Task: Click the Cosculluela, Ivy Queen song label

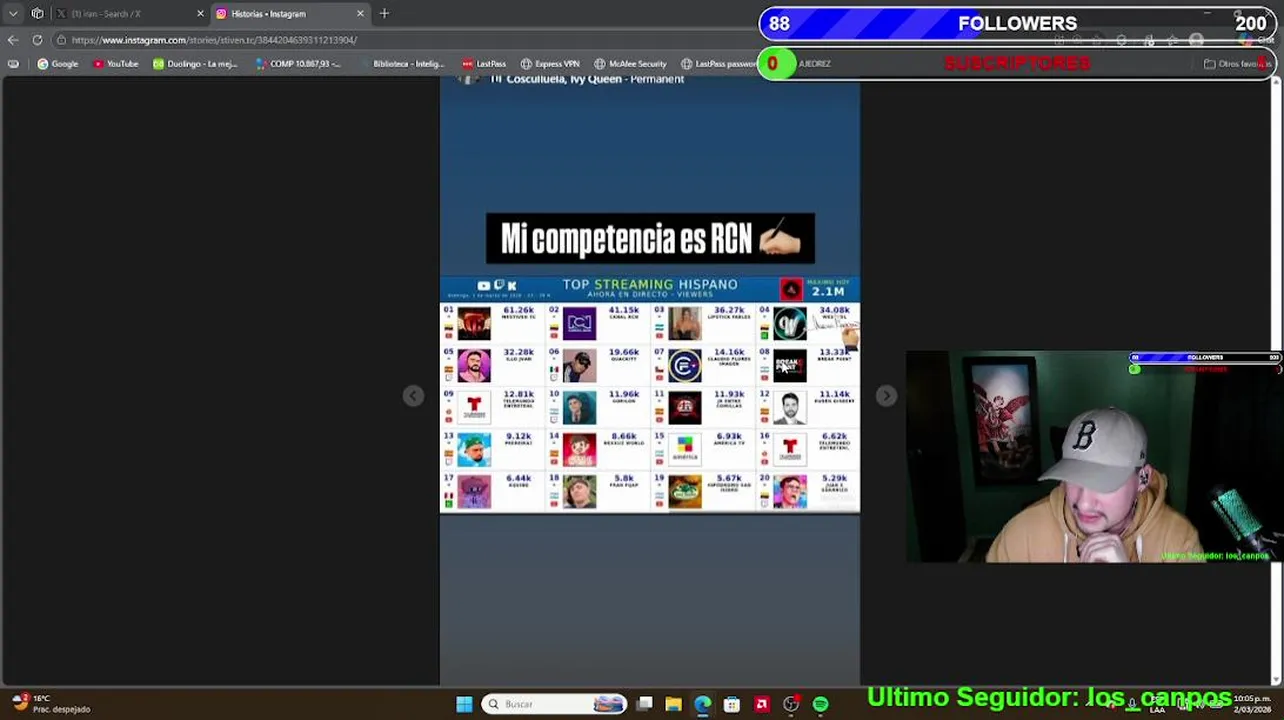Action: click(586, 79)
